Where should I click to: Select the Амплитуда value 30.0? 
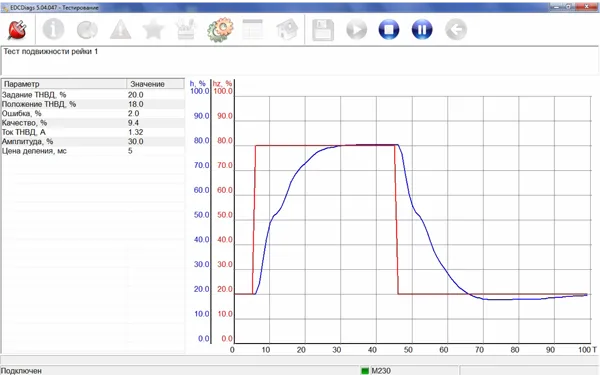click(x=136, y=142)
